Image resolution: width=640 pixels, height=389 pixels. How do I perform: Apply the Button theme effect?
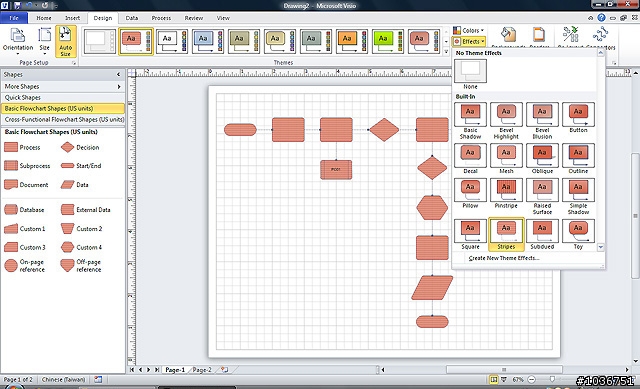(x=578, y=118)
